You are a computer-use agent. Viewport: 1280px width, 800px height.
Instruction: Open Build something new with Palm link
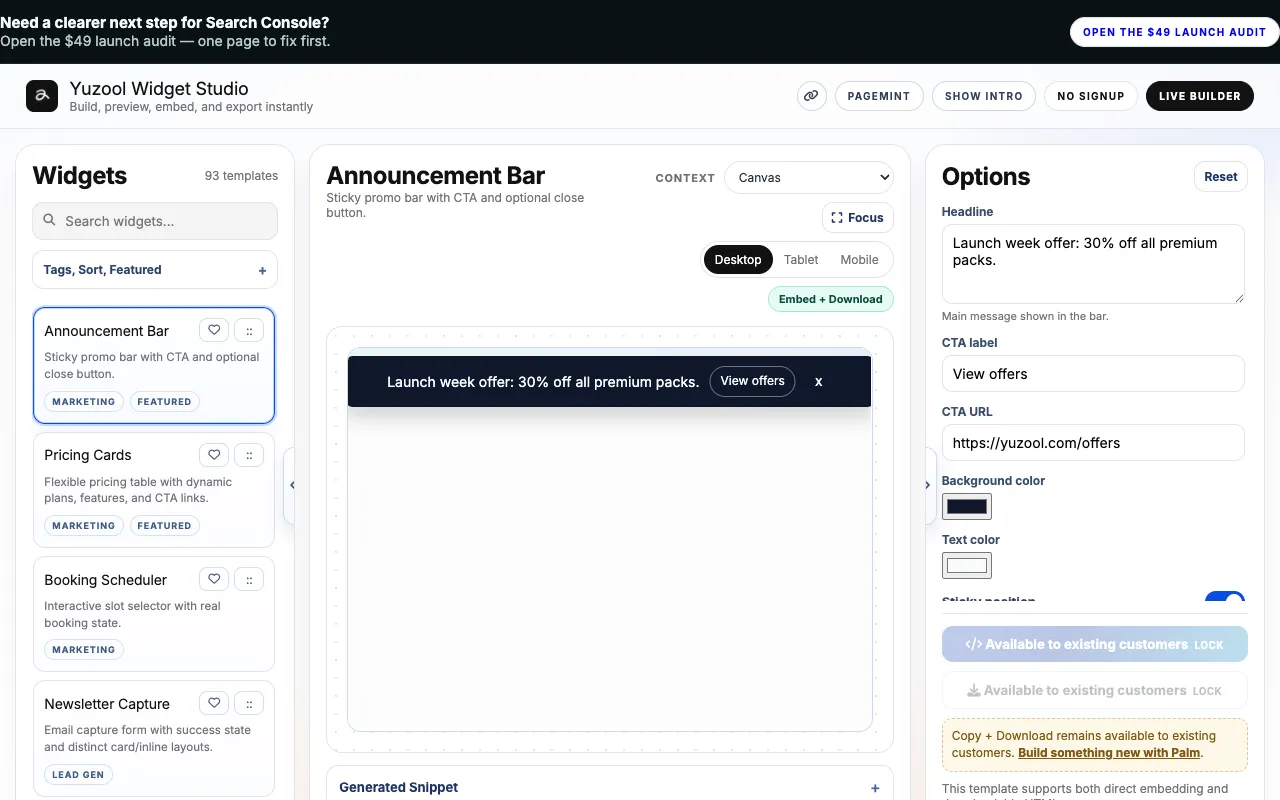(x=1110, y=753)
